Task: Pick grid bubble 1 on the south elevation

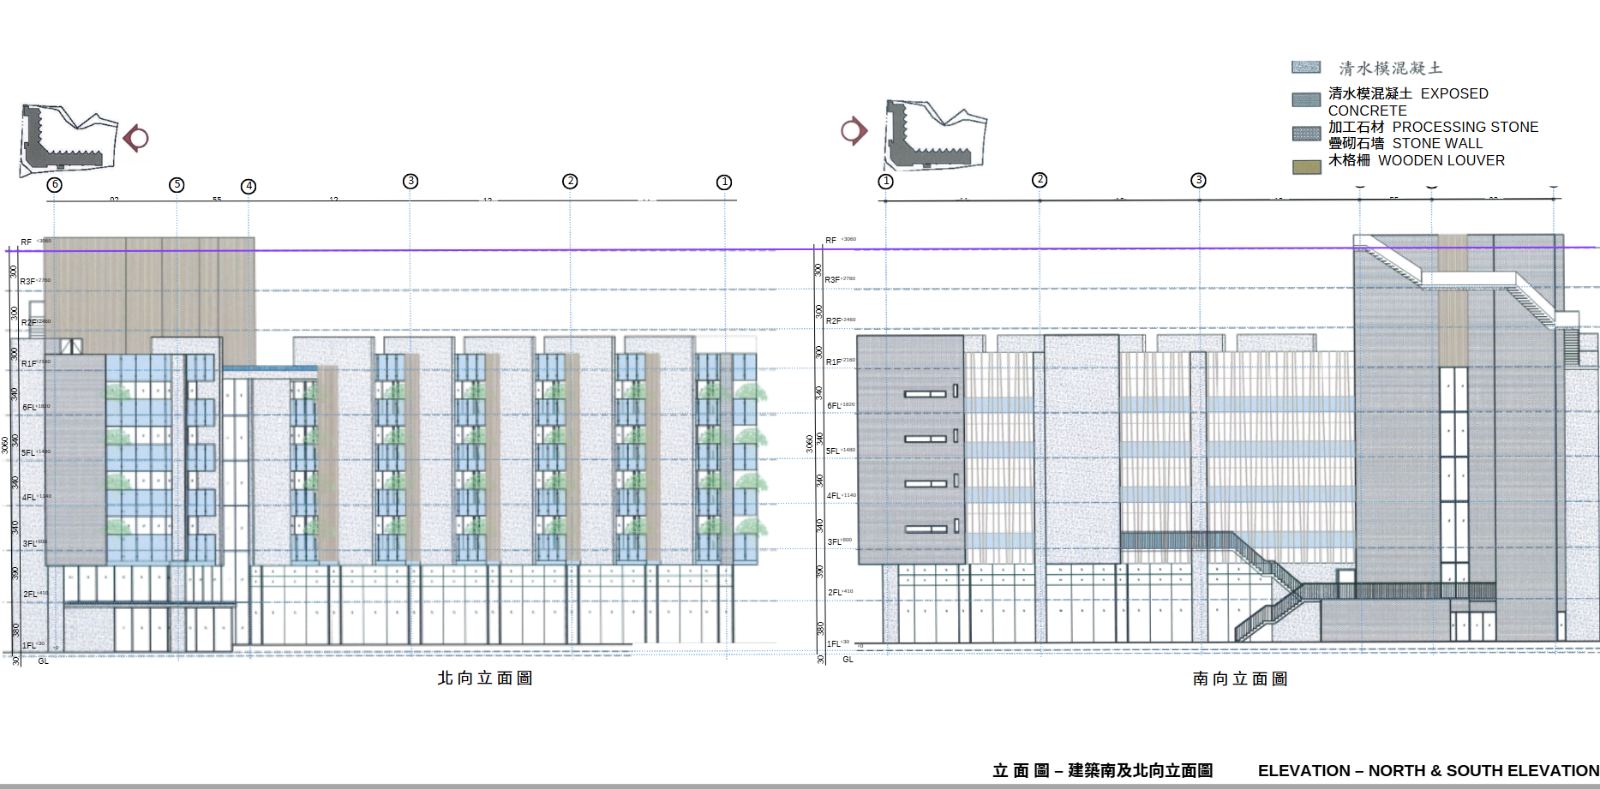Action: coord(885,181)
